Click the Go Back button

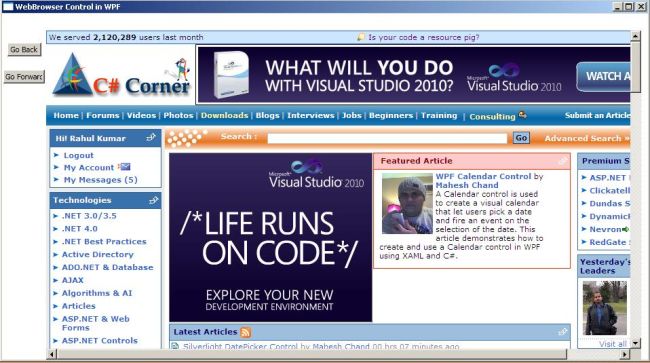pyautogui.click(x=24, y=50)
